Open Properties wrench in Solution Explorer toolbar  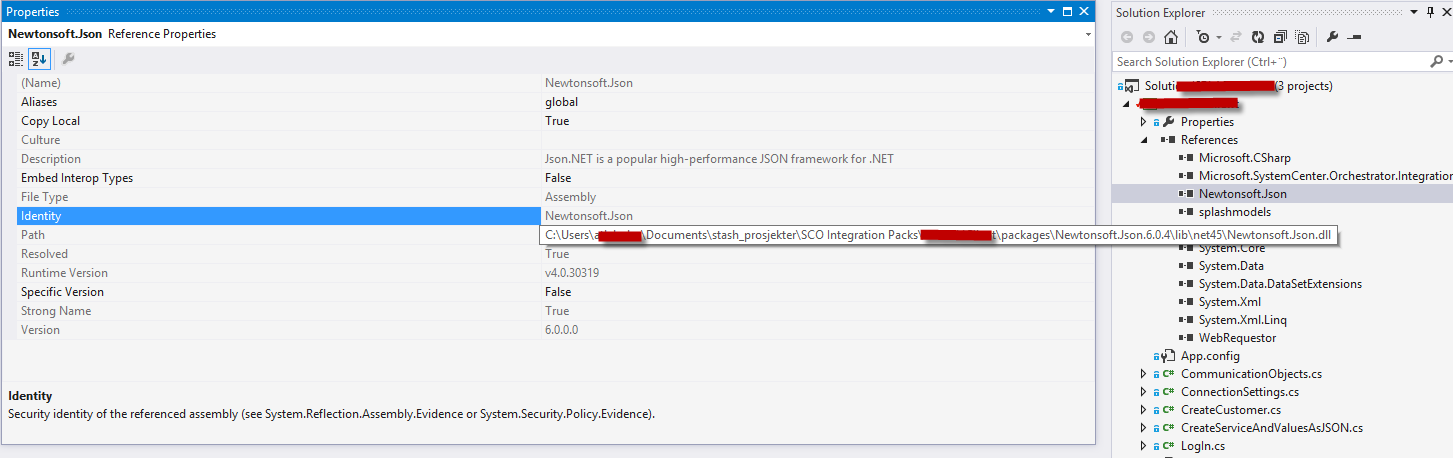(1332, 37)
